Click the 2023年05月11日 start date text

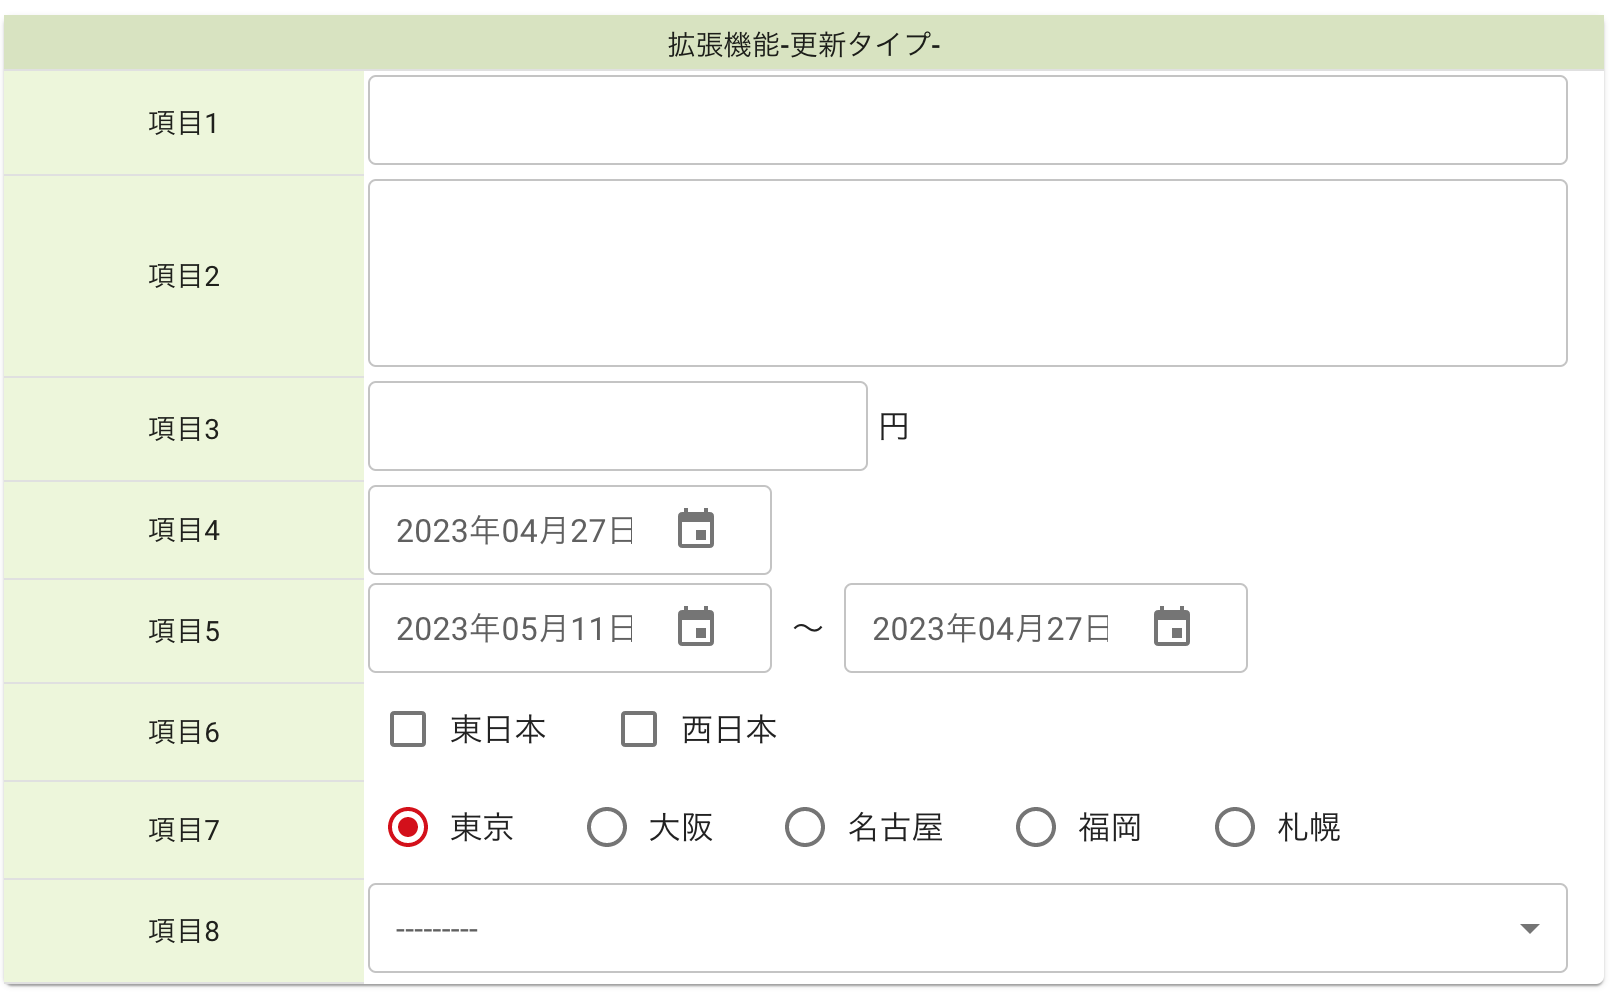coord(515,629)
